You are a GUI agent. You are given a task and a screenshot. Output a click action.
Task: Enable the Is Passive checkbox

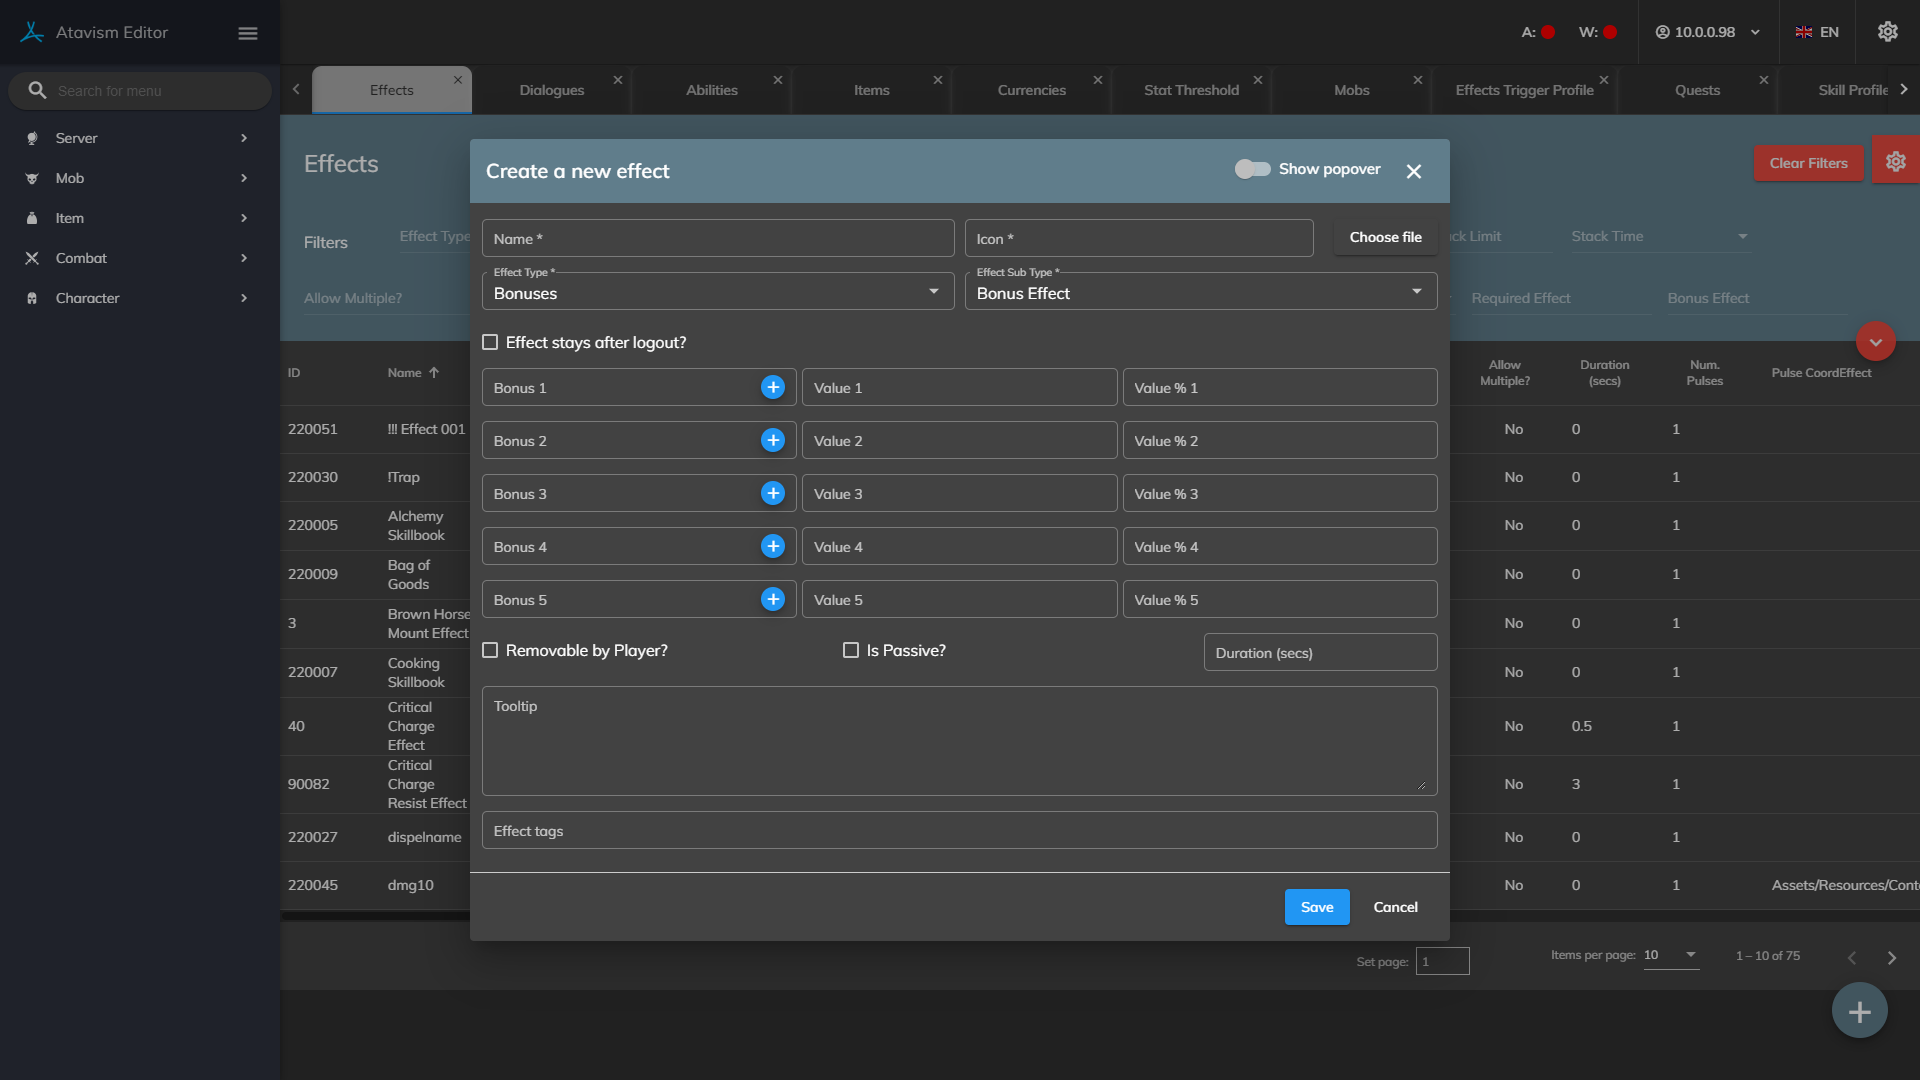851,650
